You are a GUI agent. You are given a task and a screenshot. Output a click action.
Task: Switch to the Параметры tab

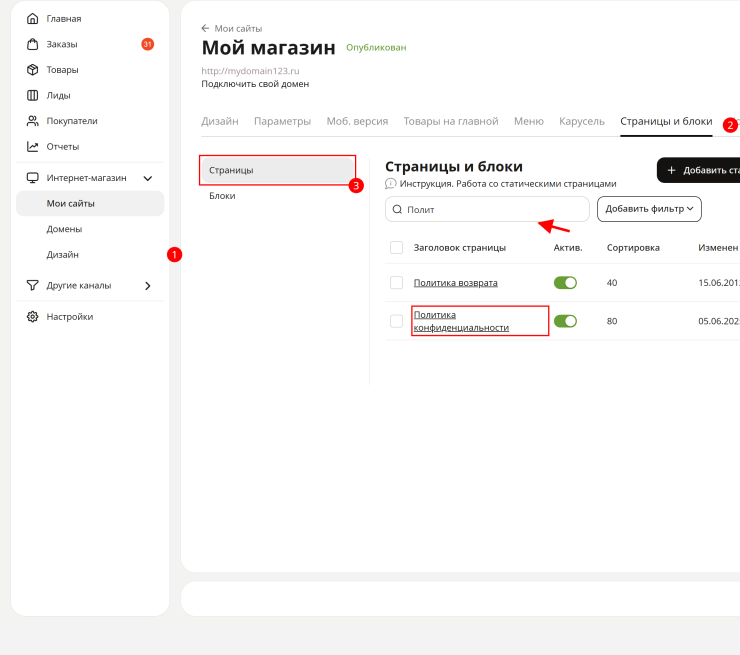click(283, 121)
